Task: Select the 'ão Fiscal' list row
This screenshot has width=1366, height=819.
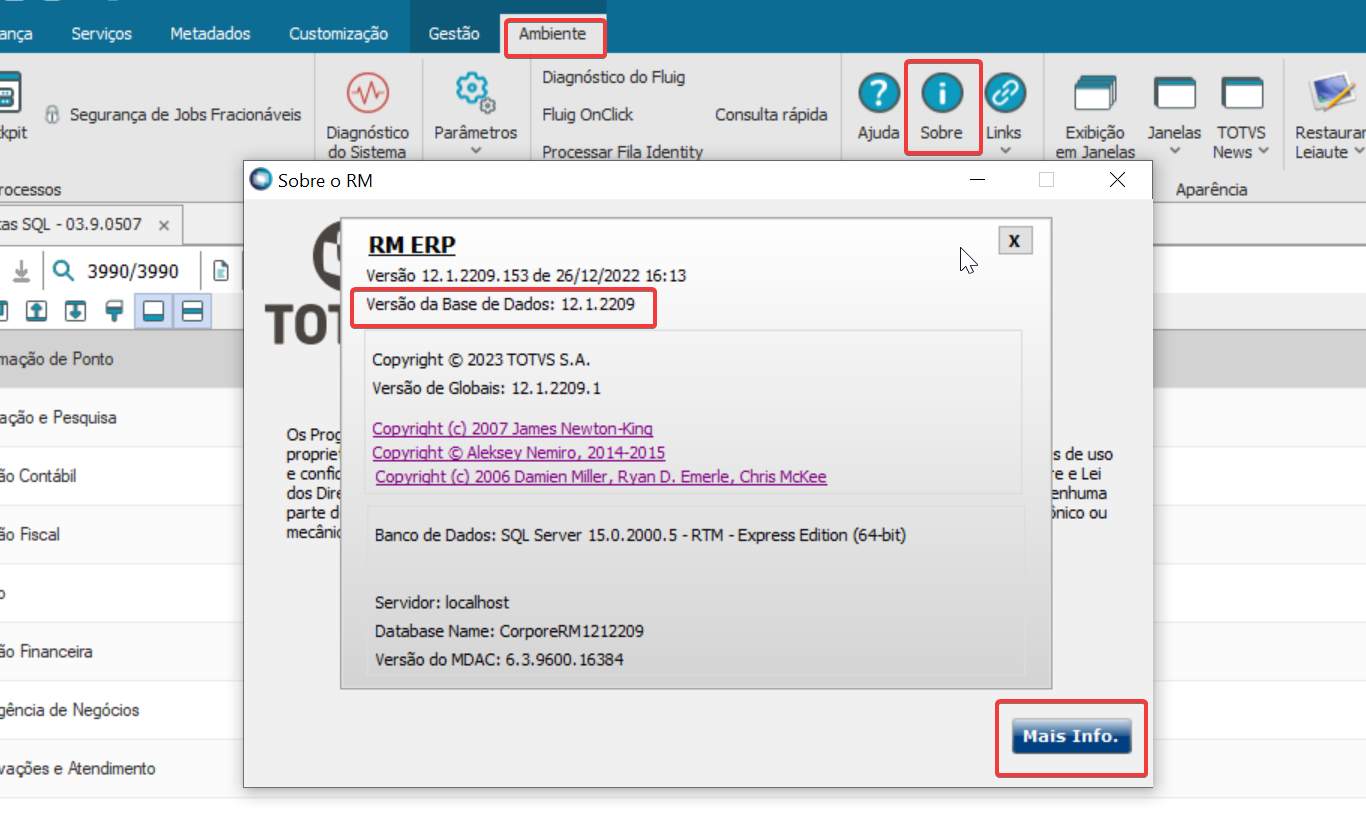Action: point(122,535)
